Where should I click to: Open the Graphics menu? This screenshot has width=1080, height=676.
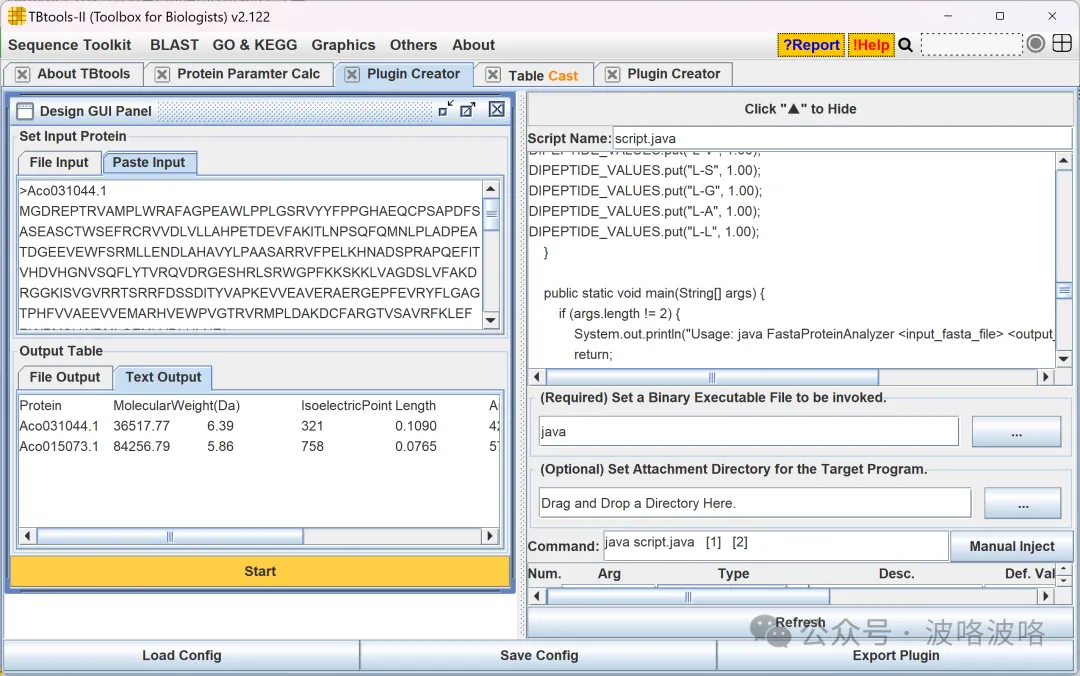343,45
